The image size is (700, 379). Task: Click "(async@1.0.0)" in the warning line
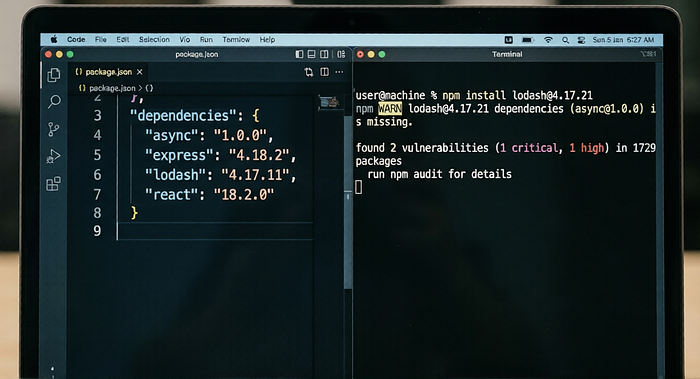click(607, 108)
